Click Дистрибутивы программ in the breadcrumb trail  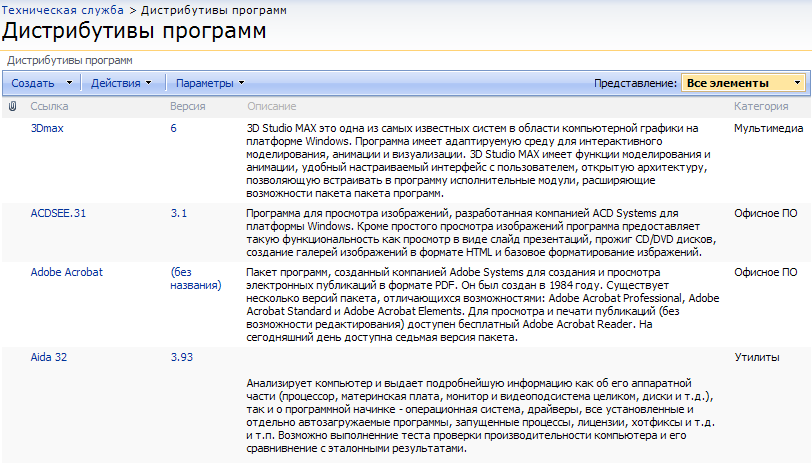point(215,9)
